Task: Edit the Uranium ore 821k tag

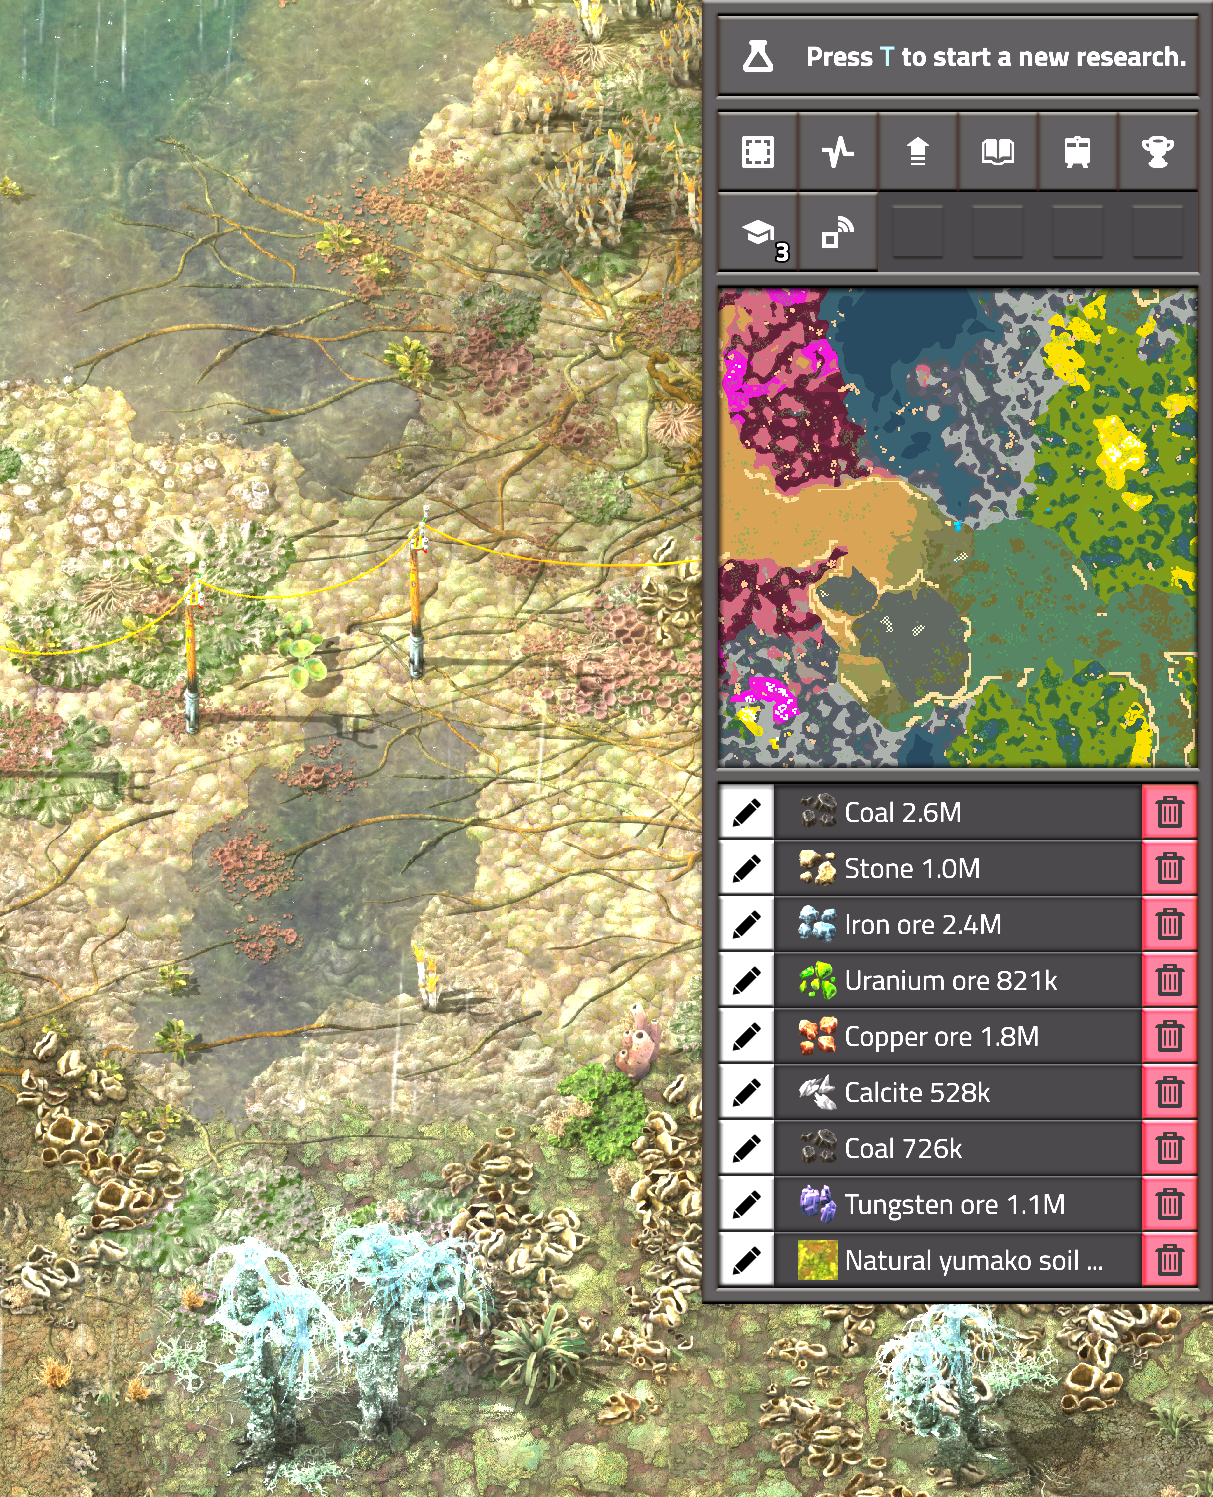Action: 746,980
